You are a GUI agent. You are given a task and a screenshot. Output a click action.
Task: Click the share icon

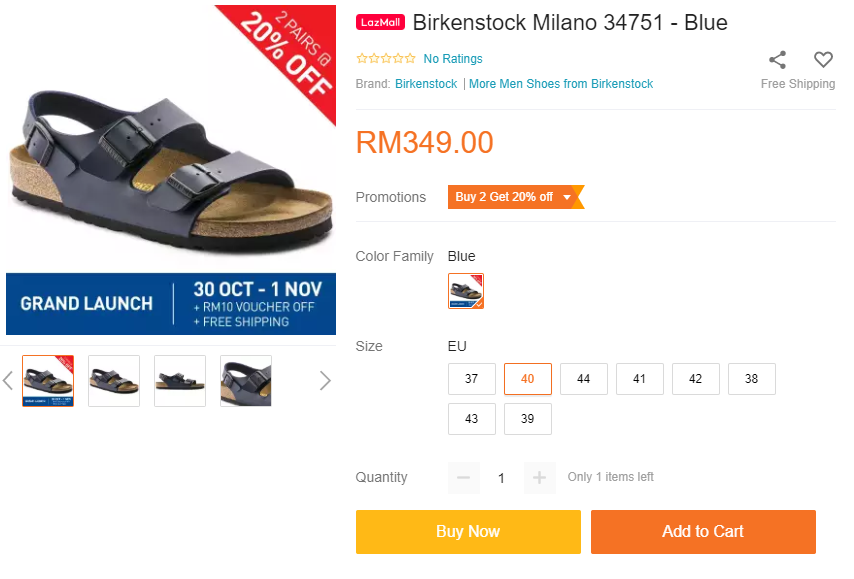[777, 60]
